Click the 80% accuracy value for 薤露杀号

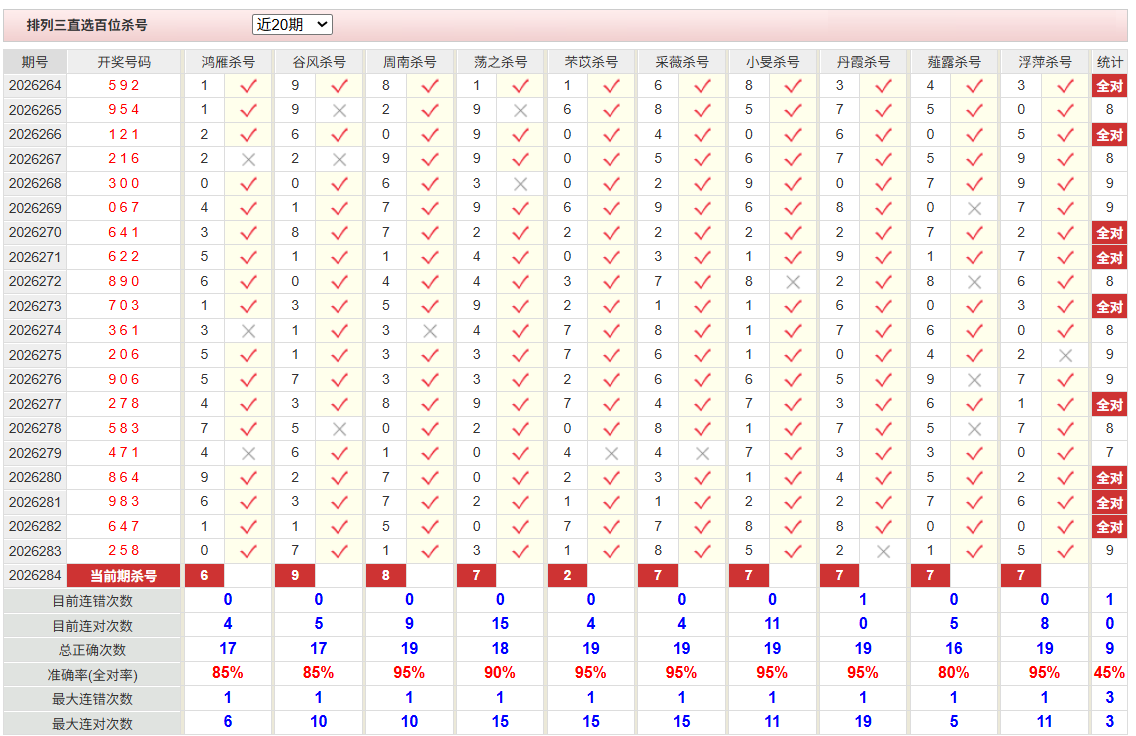[x=953, y=673]
